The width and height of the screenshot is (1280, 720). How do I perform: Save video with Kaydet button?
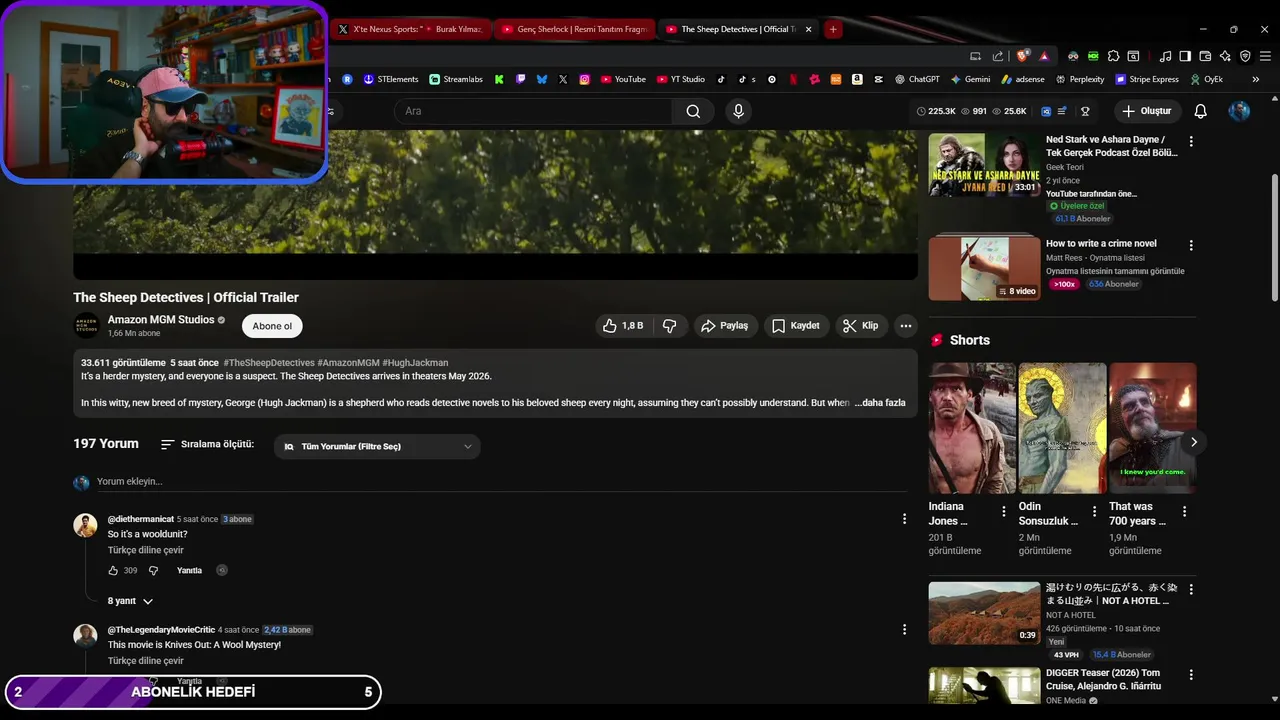pos(796,326)
